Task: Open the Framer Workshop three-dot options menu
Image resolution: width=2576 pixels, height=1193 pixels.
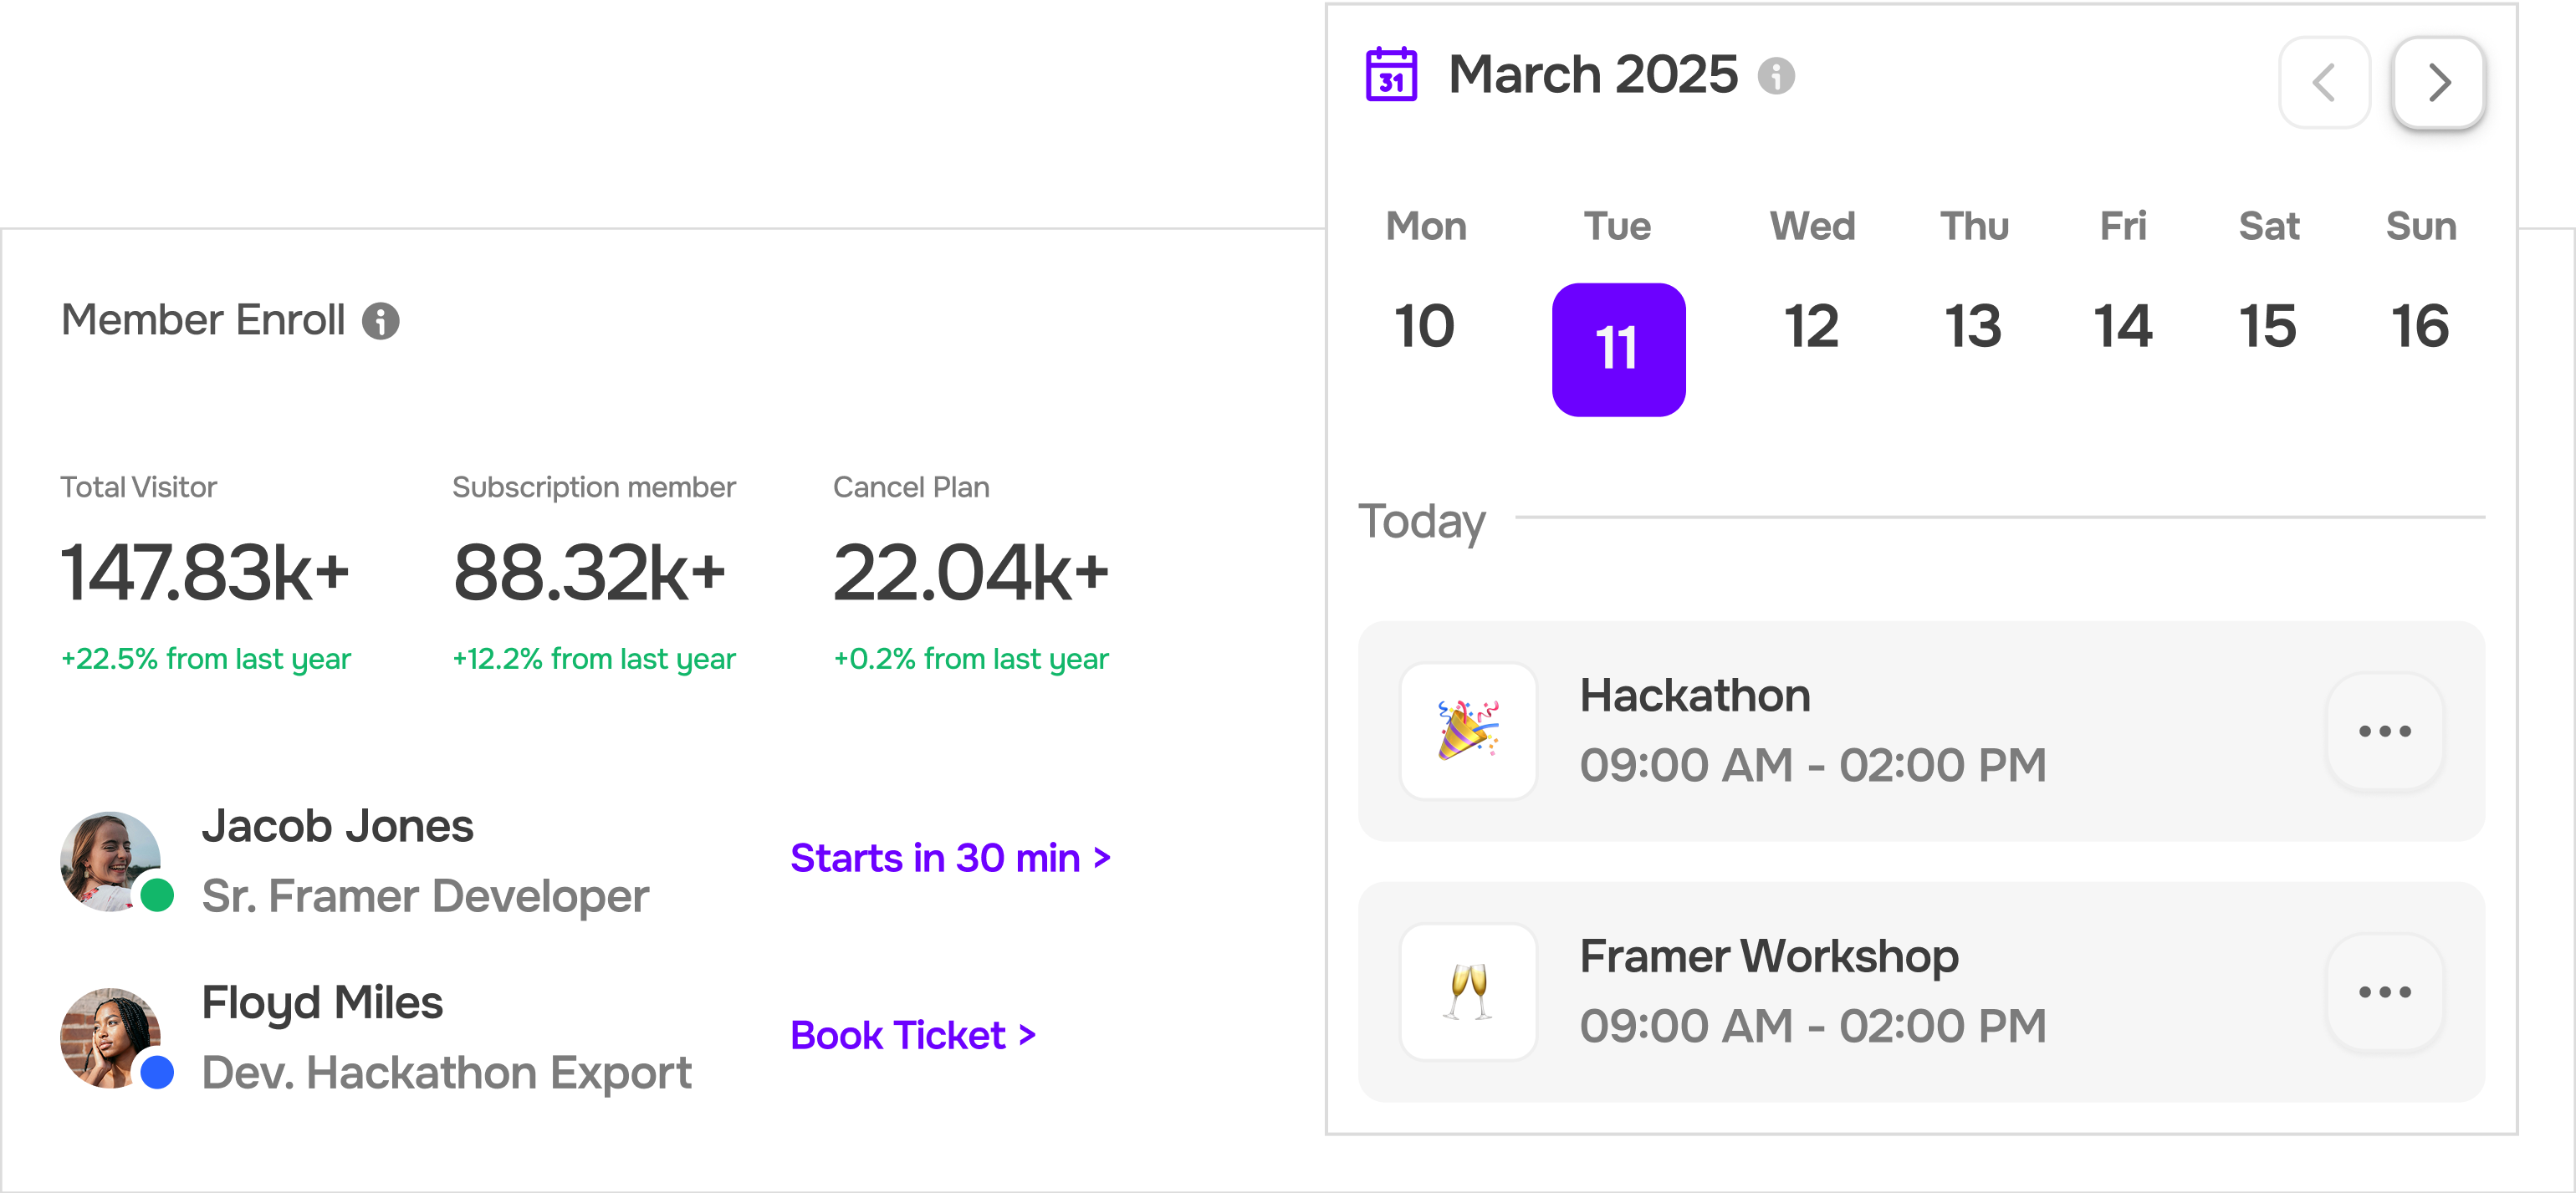Action: (2384, 991)
